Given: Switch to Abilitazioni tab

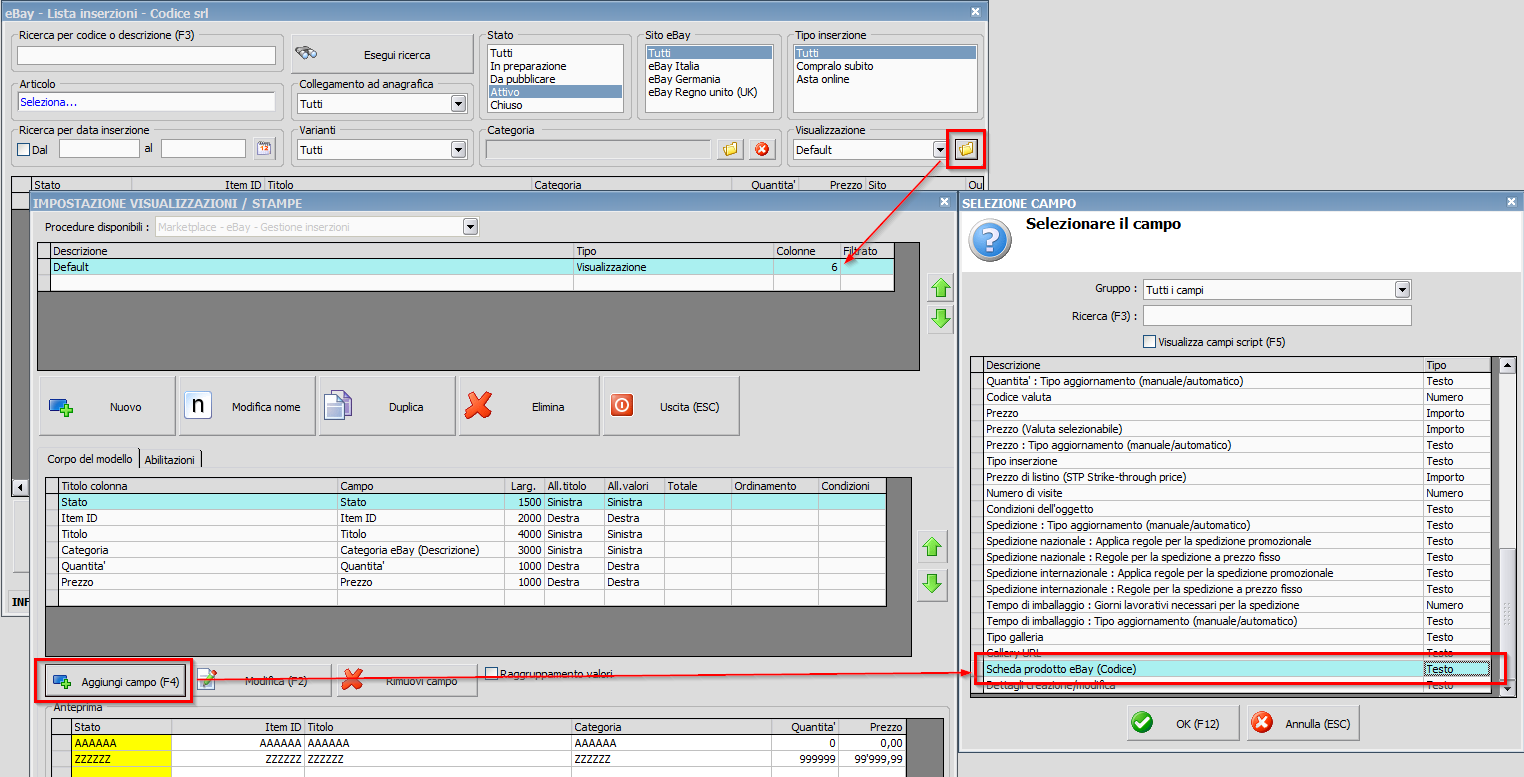Looking at the screenshot, I should (171, 460).
